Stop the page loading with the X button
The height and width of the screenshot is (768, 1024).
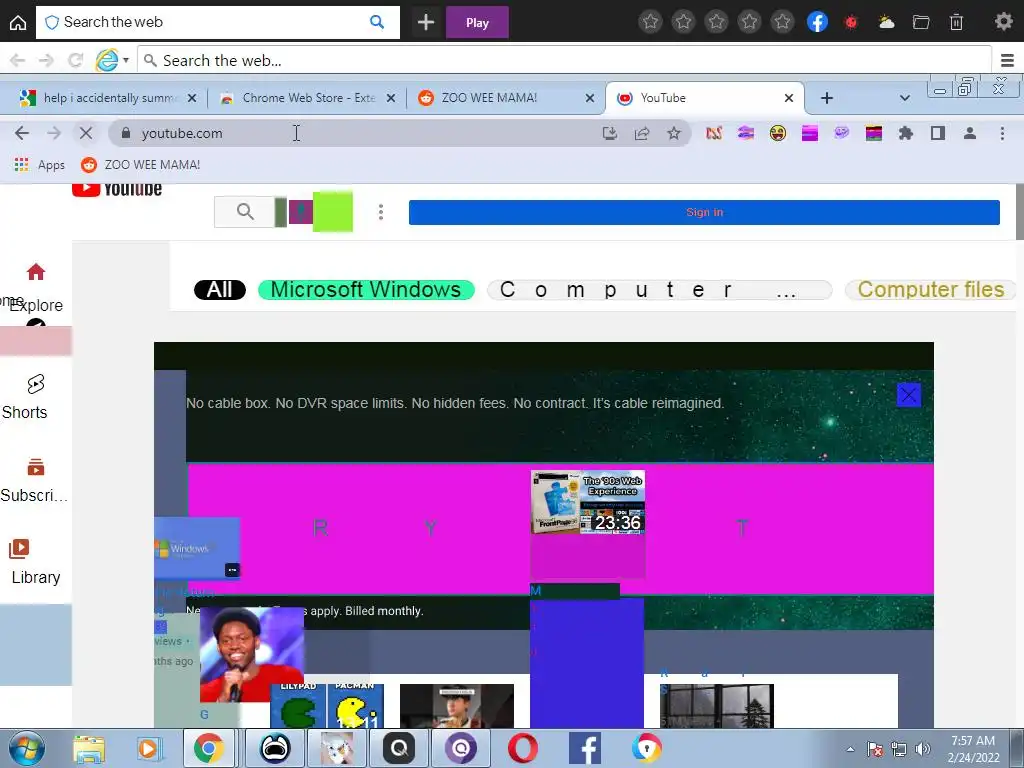click(86, 133)
